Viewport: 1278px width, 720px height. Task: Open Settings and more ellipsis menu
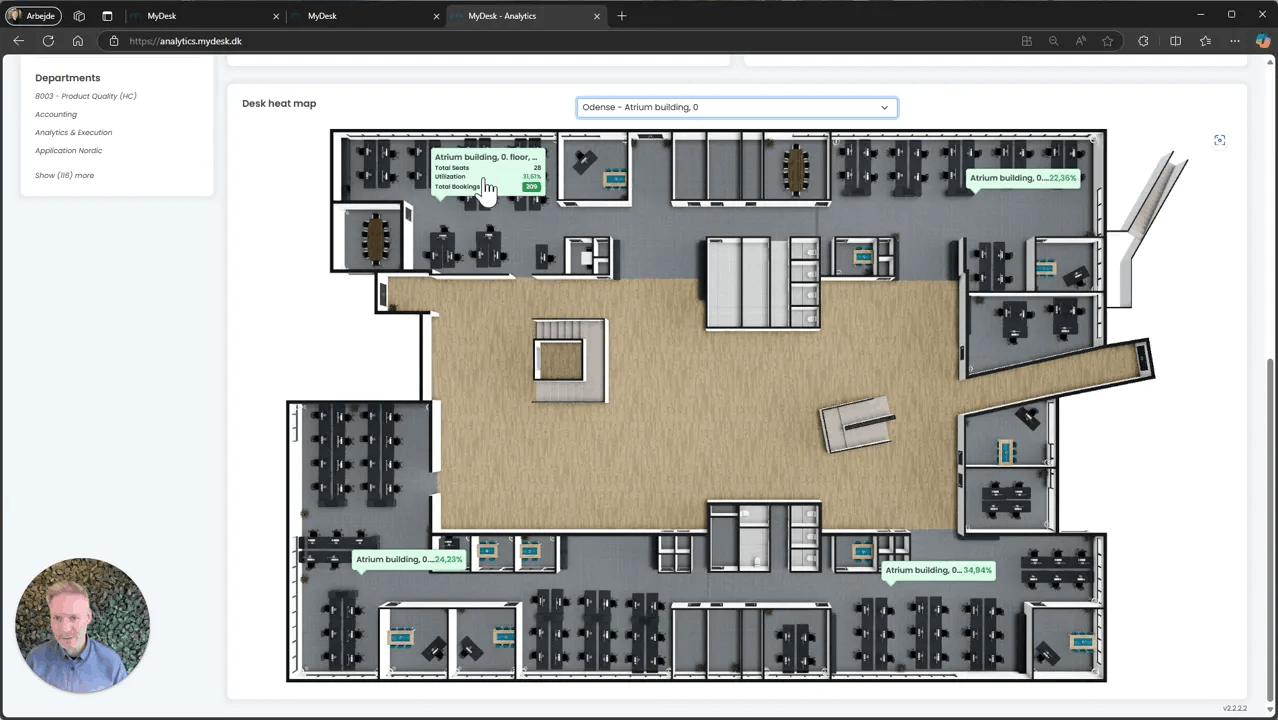pyautogui.click(x=1235, y=41)
